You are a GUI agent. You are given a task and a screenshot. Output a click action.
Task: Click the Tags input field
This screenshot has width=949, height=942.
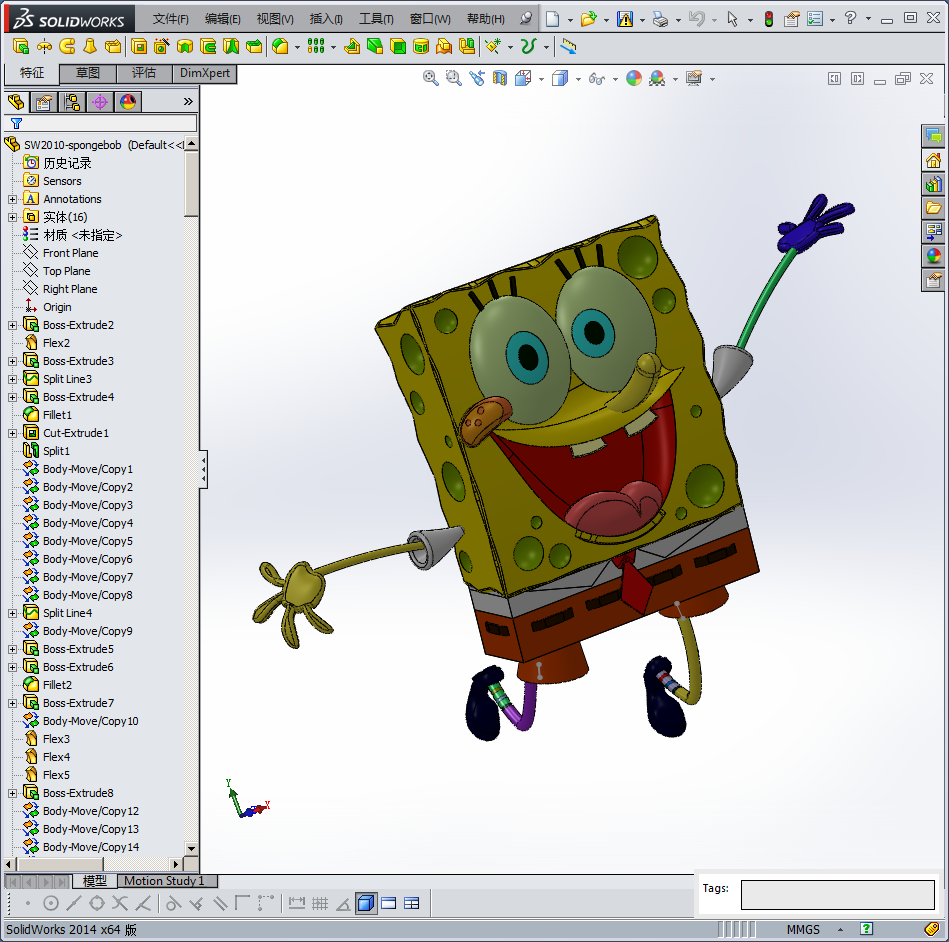838,895
